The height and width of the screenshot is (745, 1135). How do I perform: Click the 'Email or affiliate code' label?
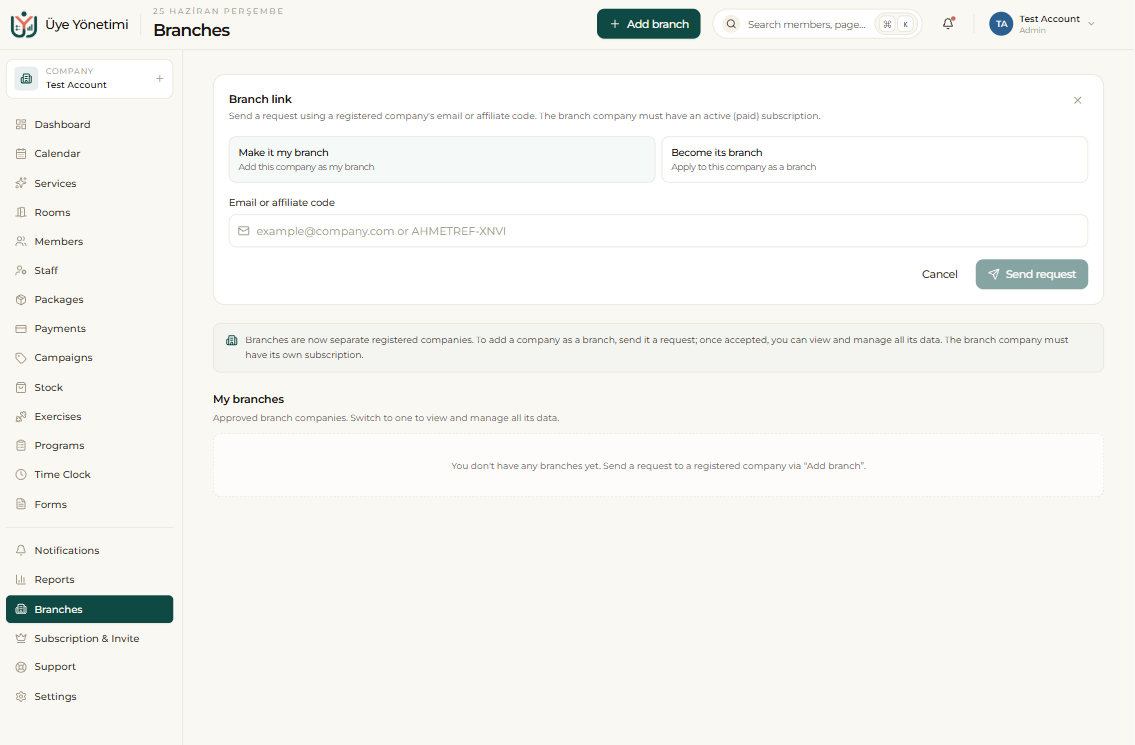tap(282, 203)
